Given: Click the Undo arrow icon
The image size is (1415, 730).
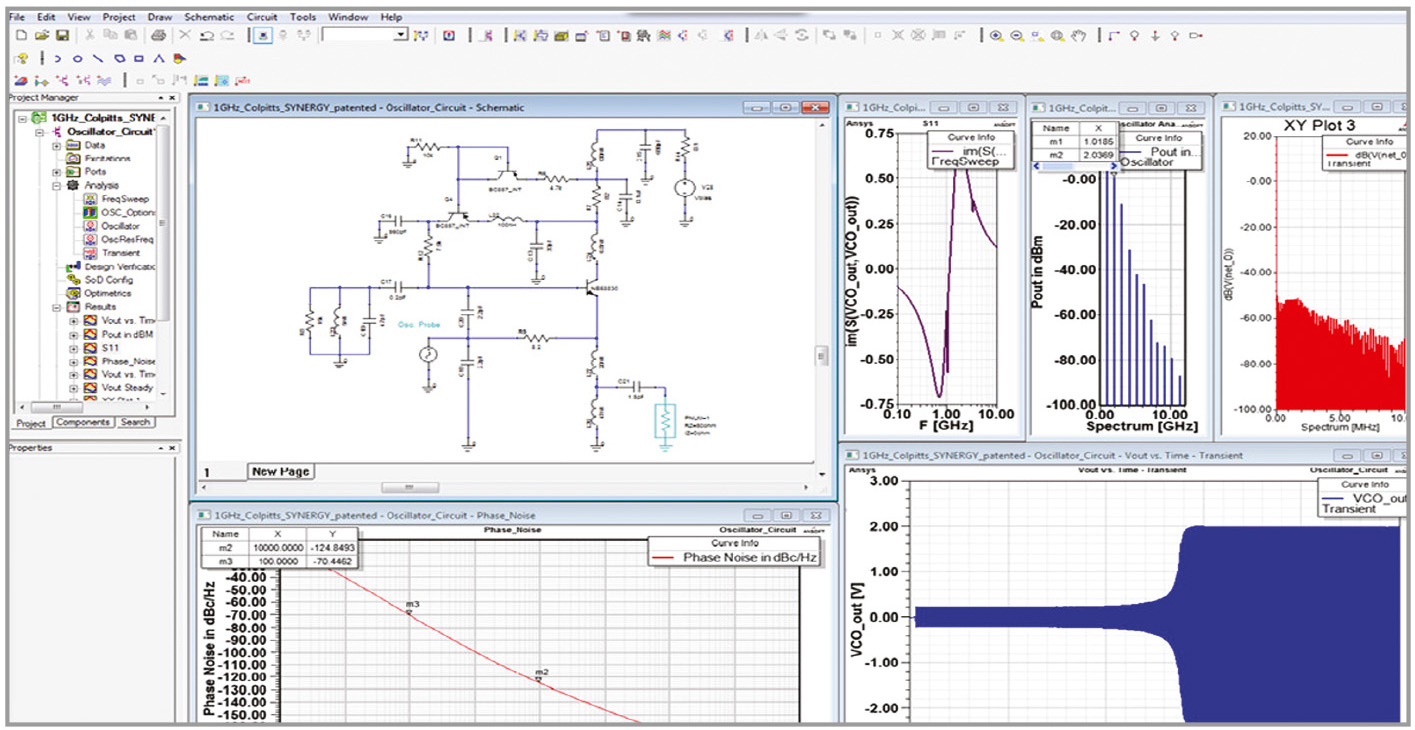Looking at the screenshot, I should pyautogui.click(x=207, y=36).
